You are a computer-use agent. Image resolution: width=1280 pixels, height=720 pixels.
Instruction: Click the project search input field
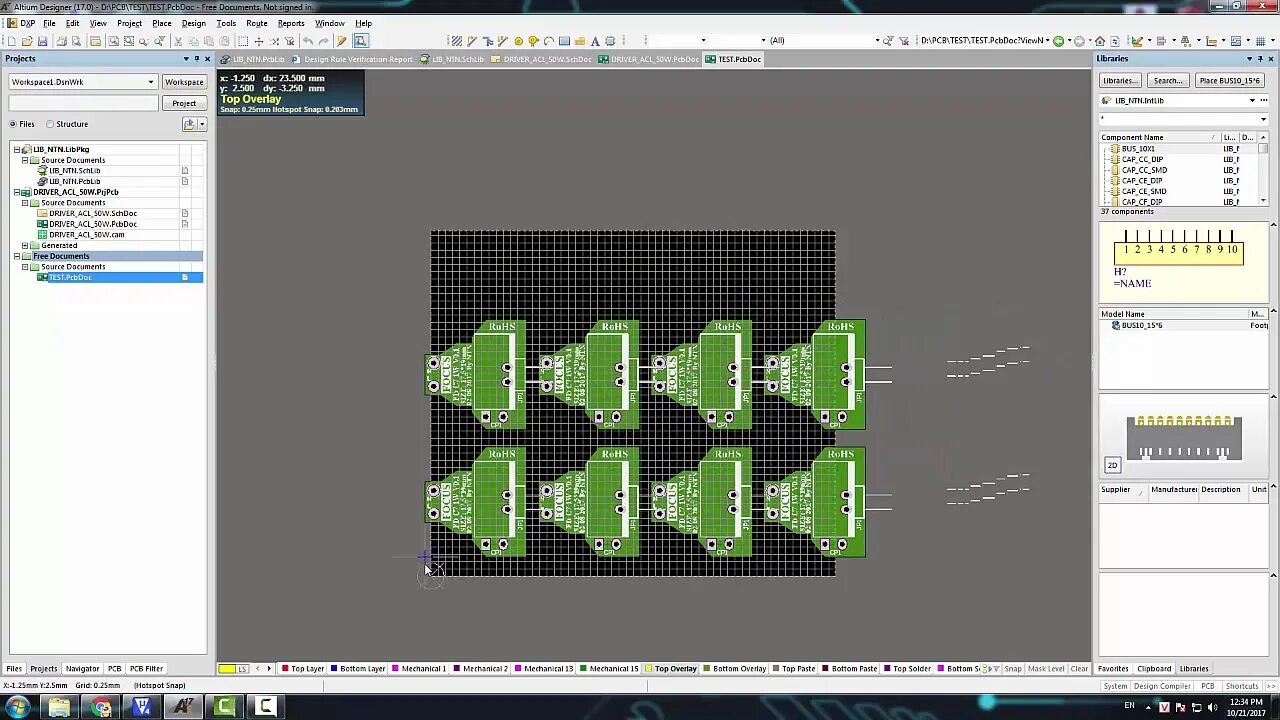pyautogui.click(x=83, y=103)
